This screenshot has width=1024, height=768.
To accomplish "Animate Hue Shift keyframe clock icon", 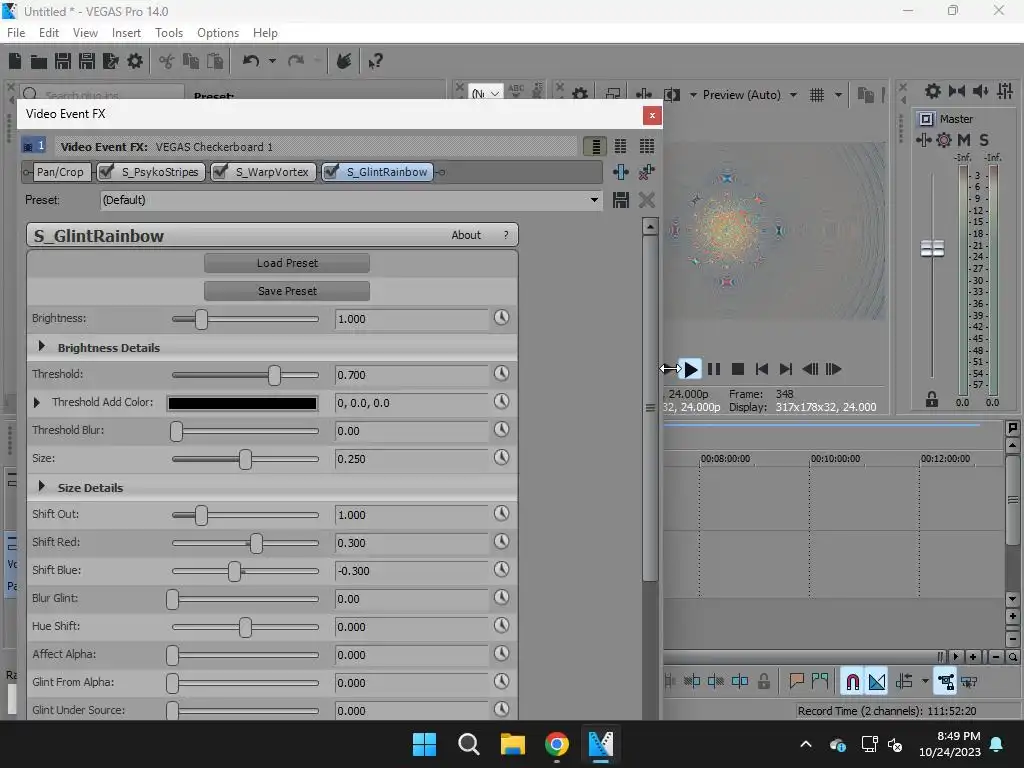I will (501, 625).
